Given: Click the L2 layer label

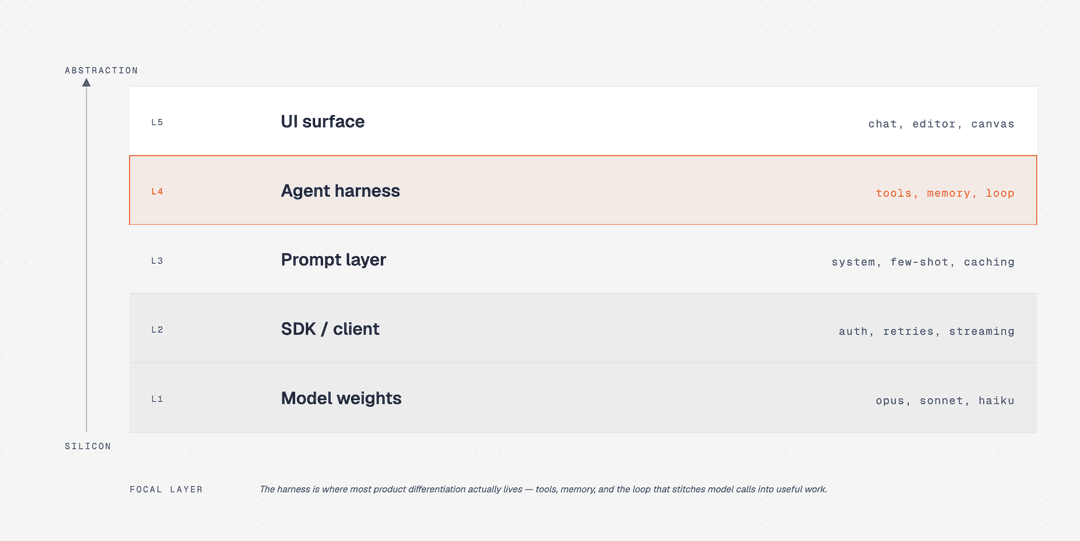Looking at the screenshot, I should pos(157,330).
